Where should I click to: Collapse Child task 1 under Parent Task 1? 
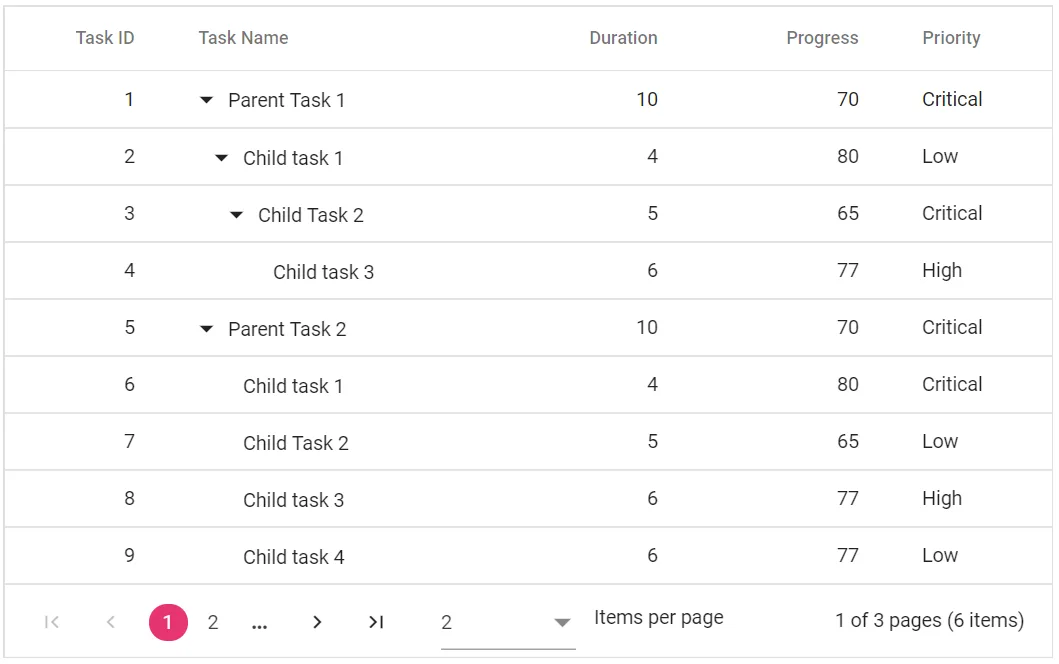point(221,157)
